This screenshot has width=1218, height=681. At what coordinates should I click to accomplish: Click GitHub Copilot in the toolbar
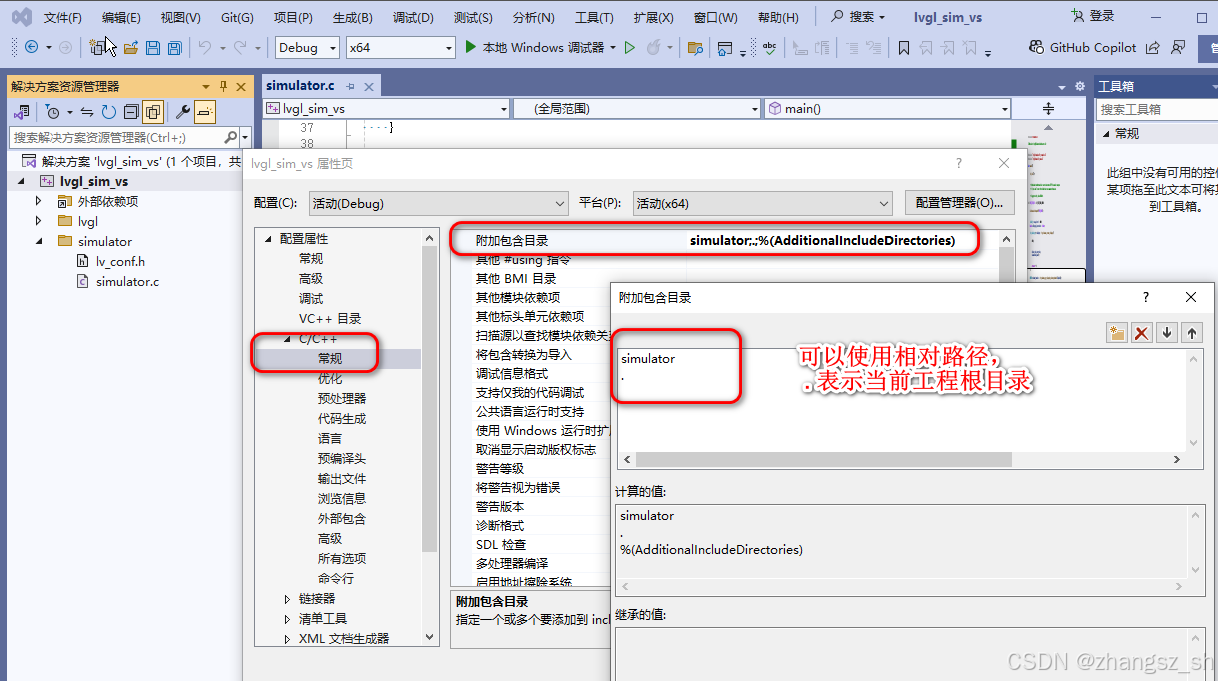pos(1083,47)
